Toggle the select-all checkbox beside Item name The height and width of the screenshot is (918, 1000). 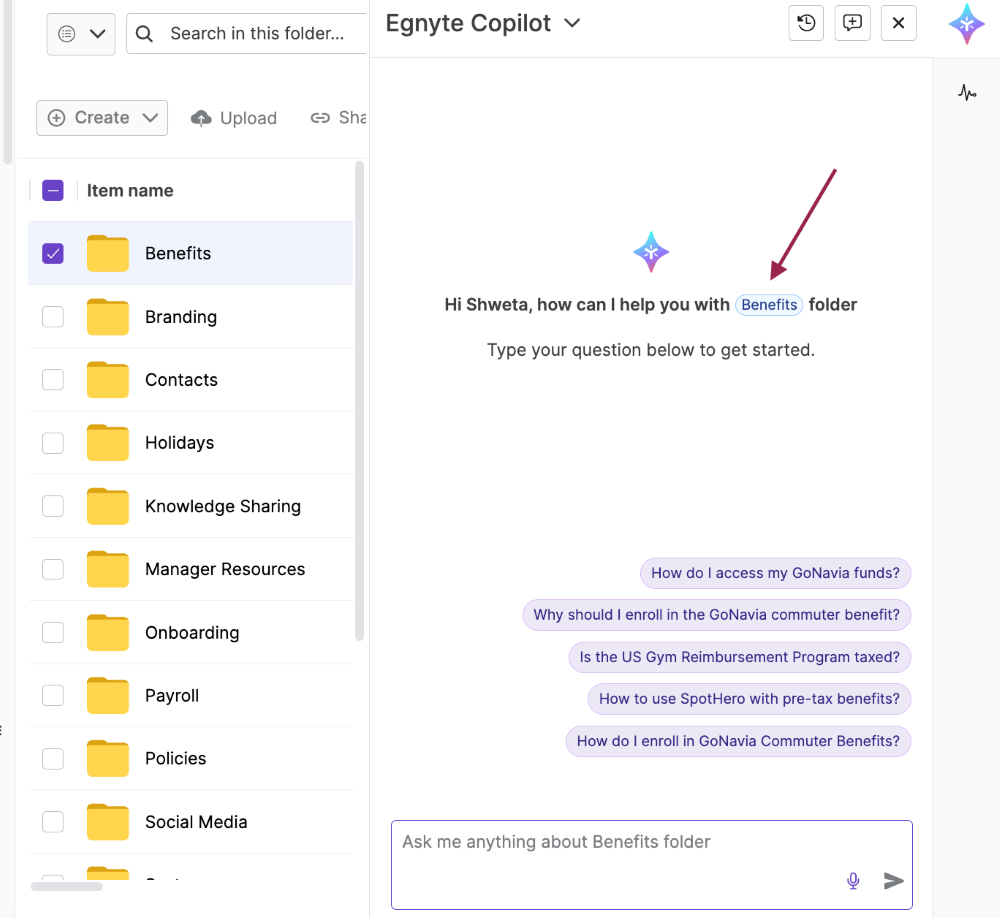(53, 190)
